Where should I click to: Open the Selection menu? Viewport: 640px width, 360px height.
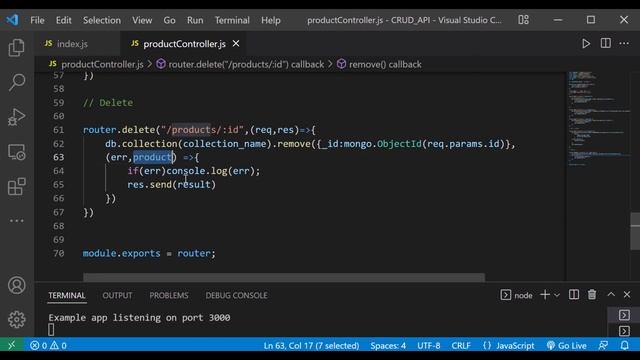pyautogui.click(x=102, y=20)
